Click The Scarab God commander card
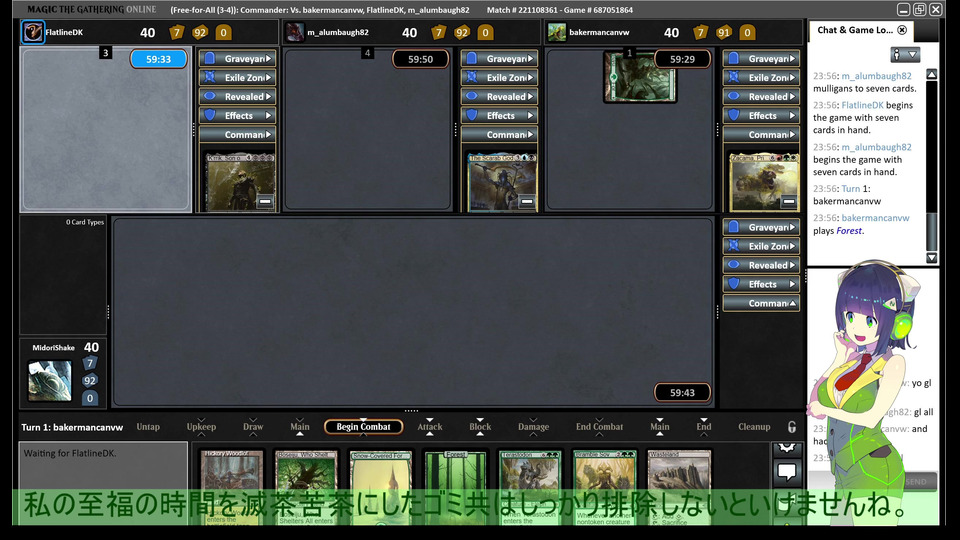Viewport: 960px width, 540px height. click(501, 182)
